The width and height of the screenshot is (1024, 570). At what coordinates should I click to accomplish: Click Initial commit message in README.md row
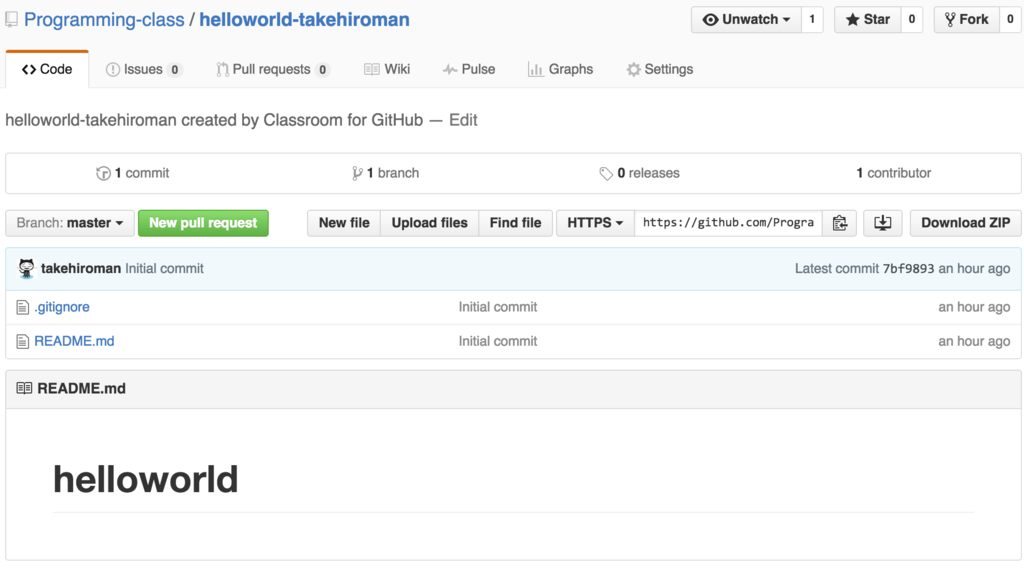pyautogui.click(x=498, y=341)
